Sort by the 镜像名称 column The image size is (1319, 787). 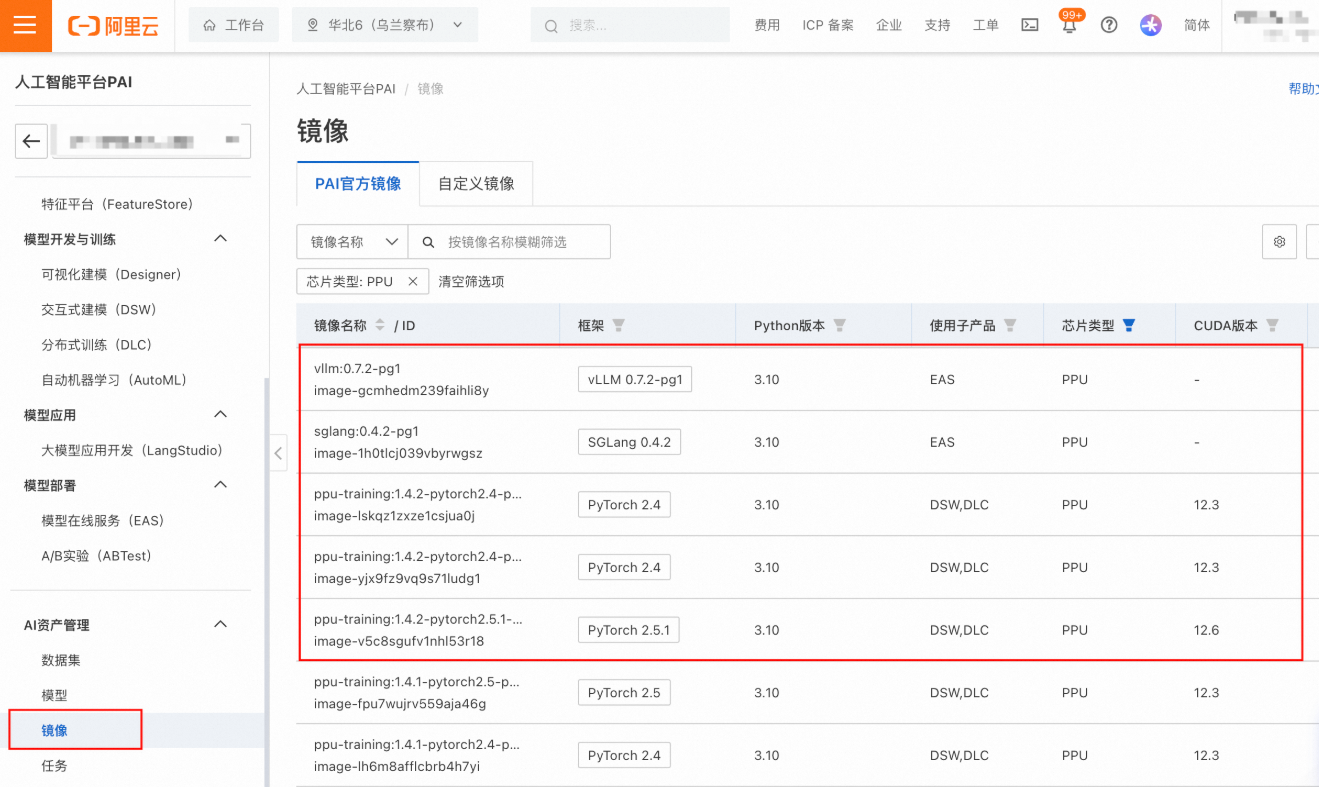point(379,325)
